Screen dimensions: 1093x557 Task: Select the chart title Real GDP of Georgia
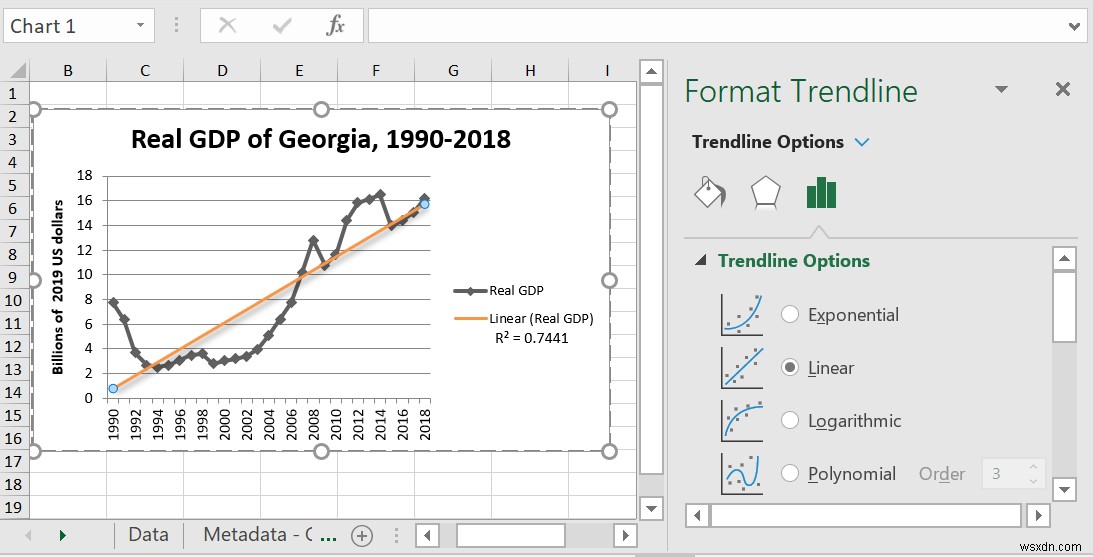tap(321, 139)
